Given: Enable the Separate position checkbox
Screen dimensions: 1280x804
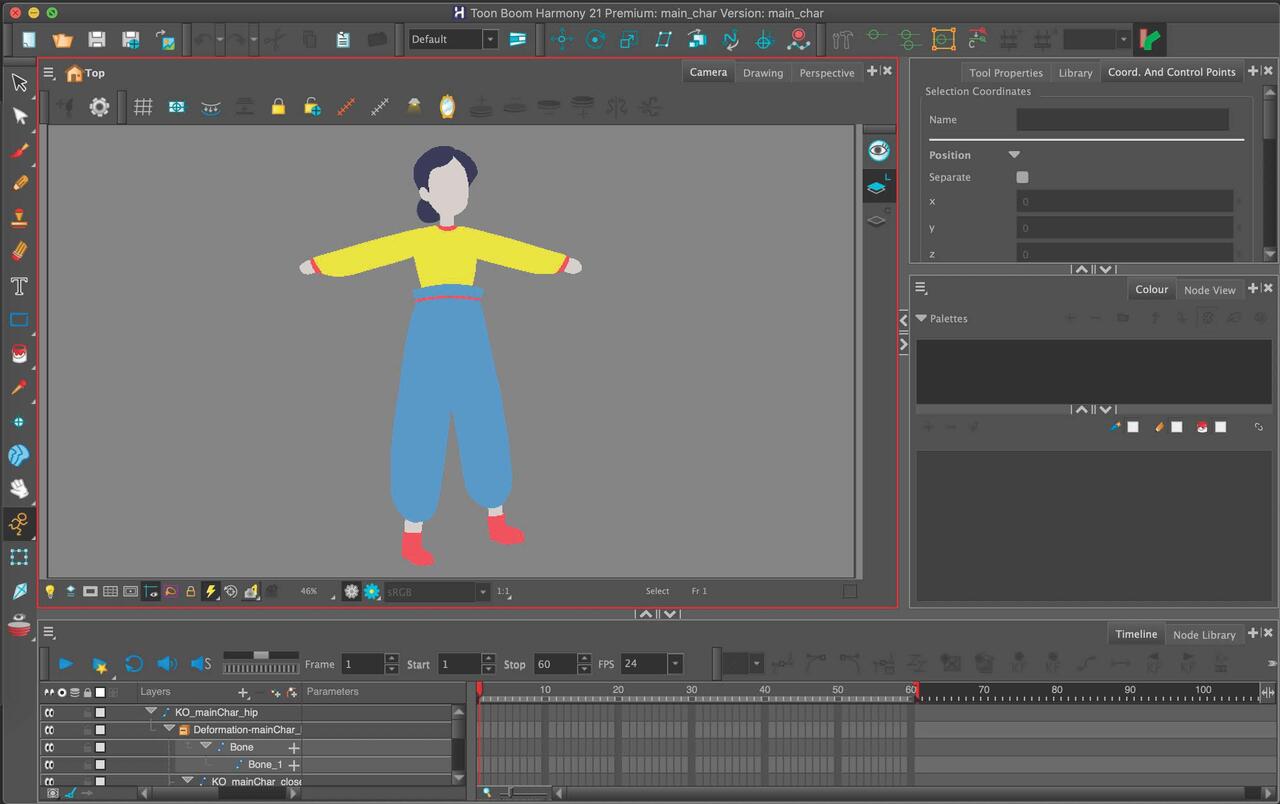Looking at the screenshot, I should (x=1022, y=177).
